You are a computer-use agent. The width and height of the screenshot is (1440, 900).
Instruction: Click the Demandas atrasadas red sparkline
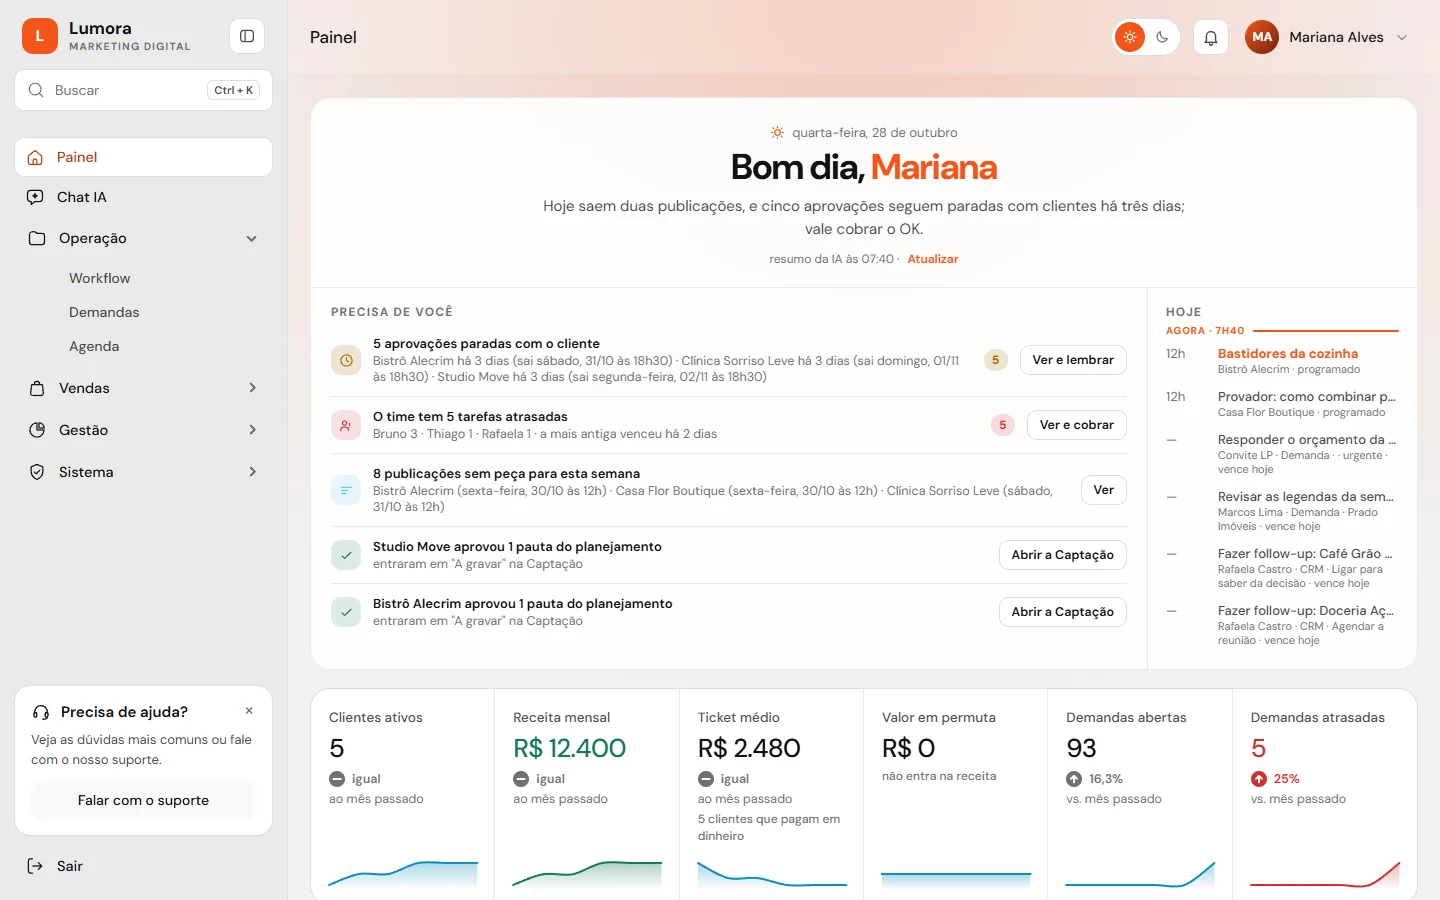tap(1325, 874)
